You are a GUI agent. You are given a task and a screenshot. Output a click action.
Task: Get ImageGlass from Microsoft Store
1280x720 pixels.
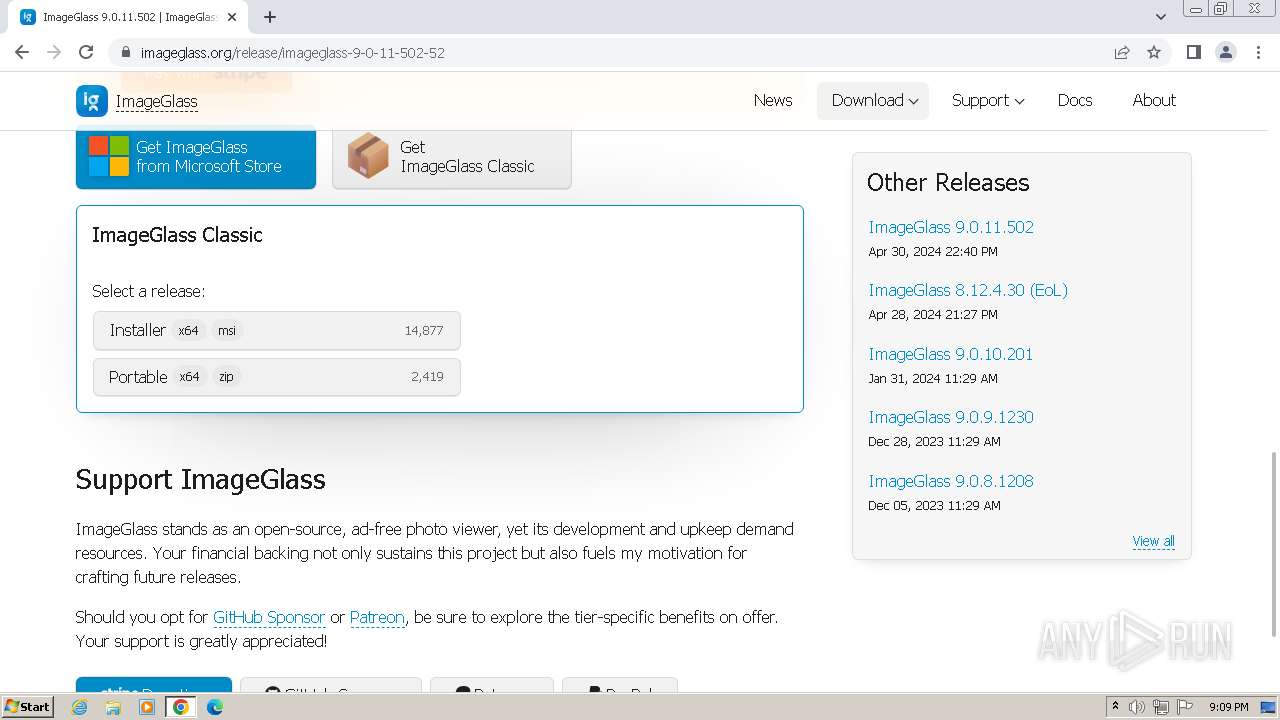[196, 157]
